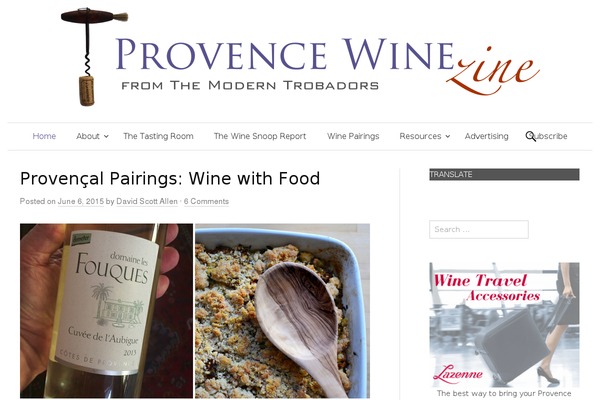The image size is (600, 400).
Task: Open the Advertising page
Action: [x=486, y=136]
